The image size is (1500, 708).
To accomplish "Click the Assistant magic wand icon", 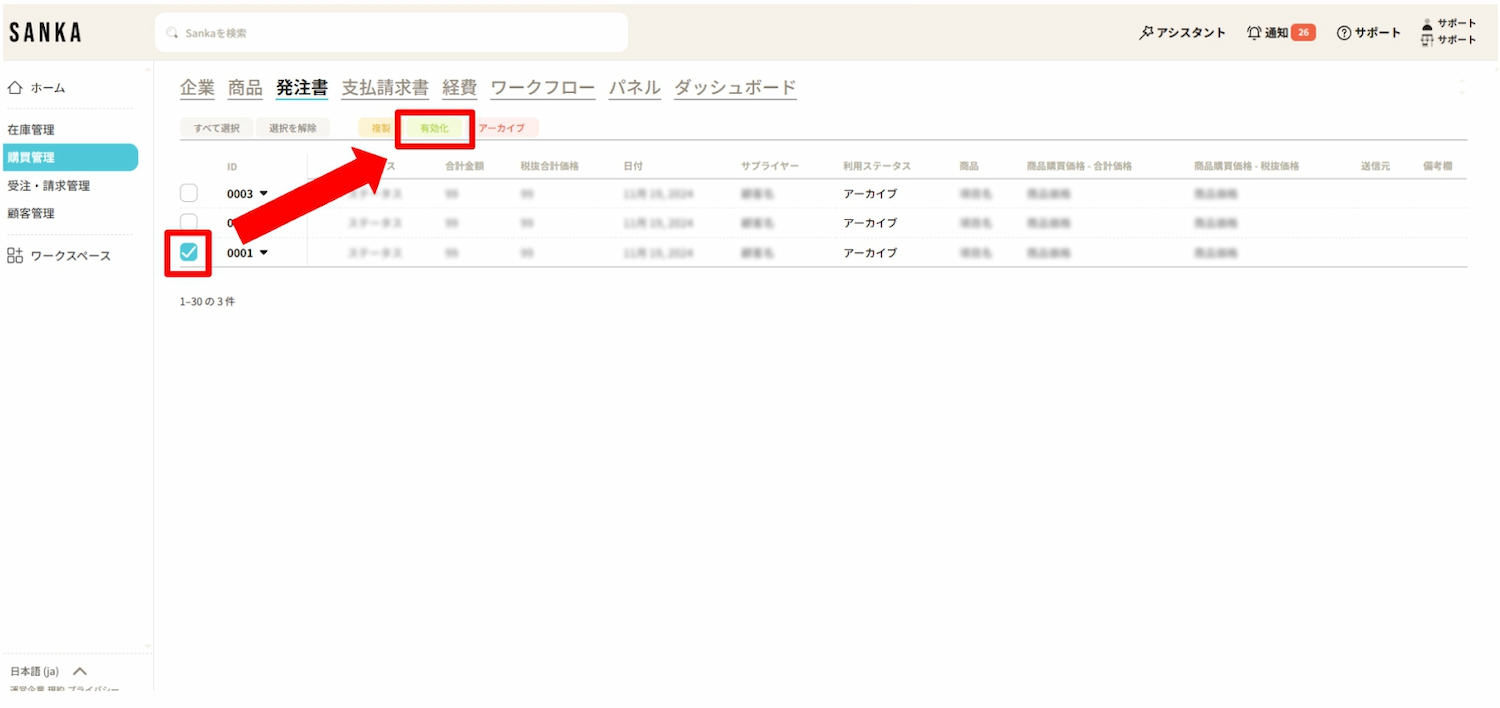I will [x=1146, y=33].
